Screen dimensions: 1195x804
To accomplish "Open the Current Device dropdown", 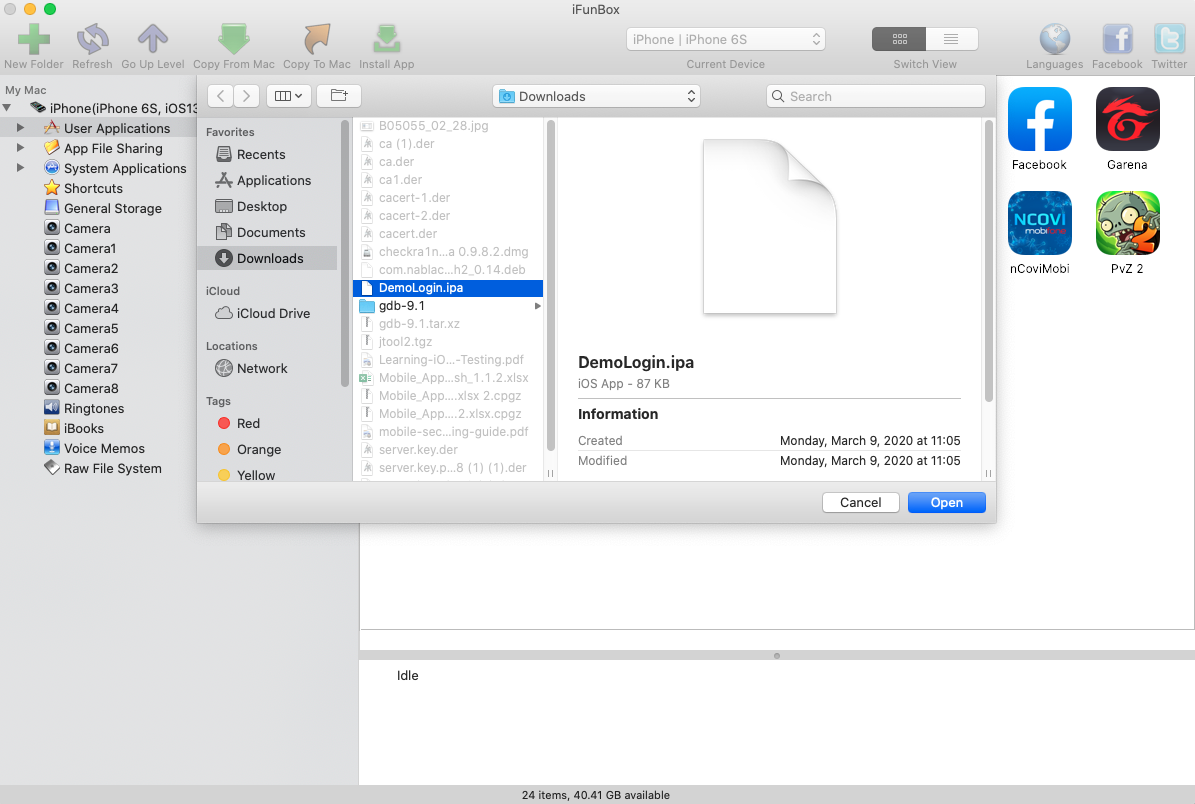I will [x=726, y=39].
